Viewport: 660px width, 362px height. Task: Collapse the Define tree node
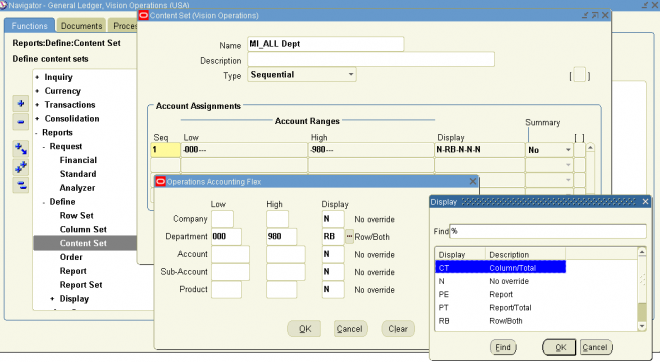tap(44, 202)
